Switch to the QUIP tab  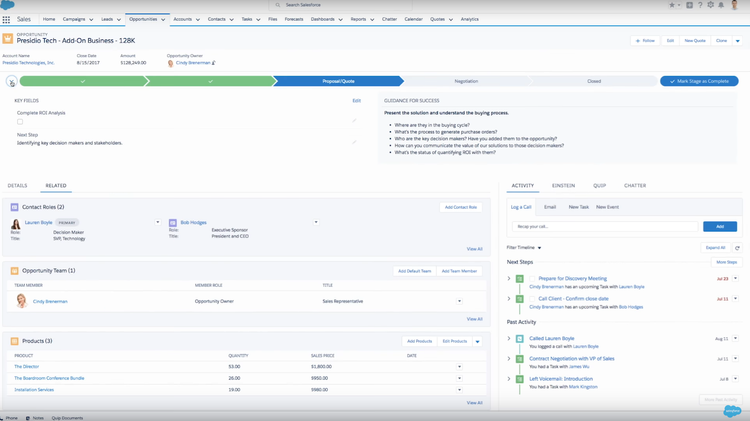[599, 186]
